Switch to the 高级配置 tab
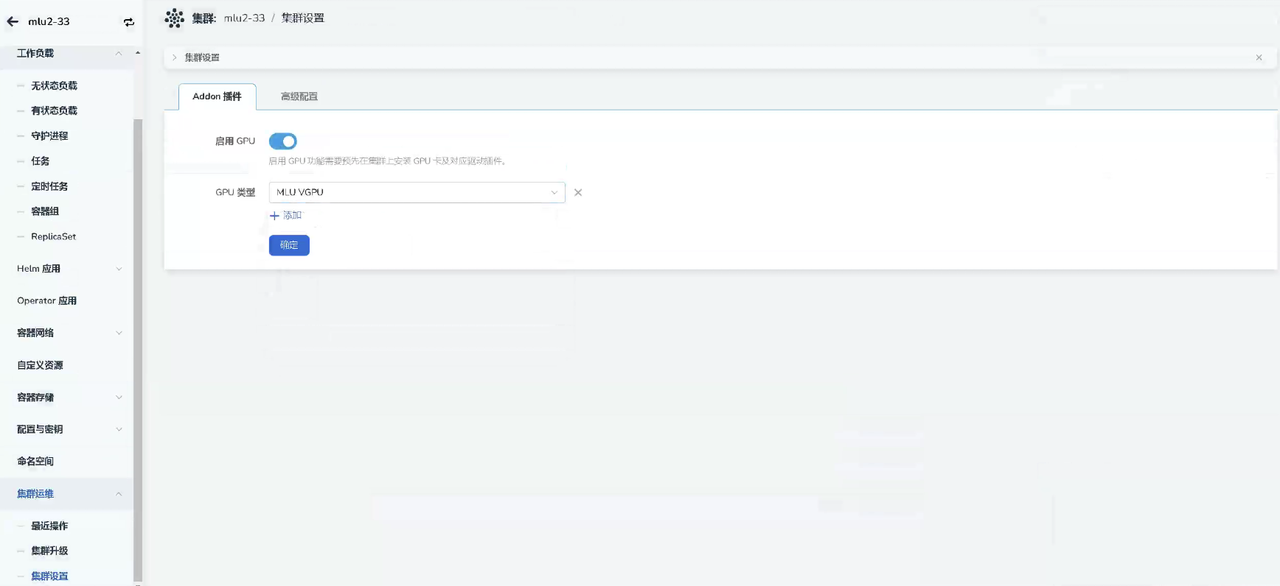 point(299,97)
